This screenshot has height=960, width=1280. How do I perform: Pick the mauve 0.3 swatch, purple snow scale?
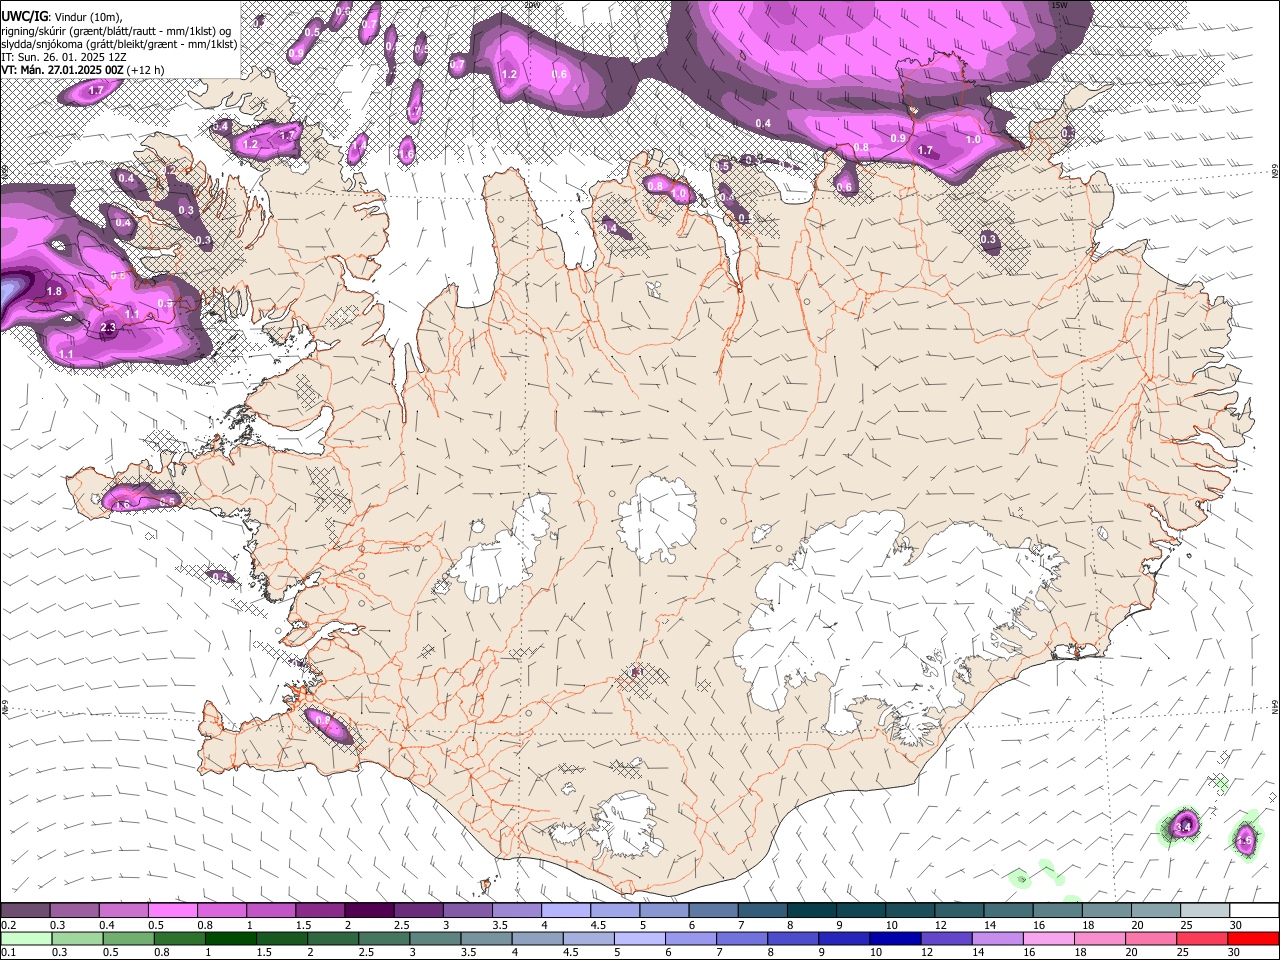pos(74,910)
